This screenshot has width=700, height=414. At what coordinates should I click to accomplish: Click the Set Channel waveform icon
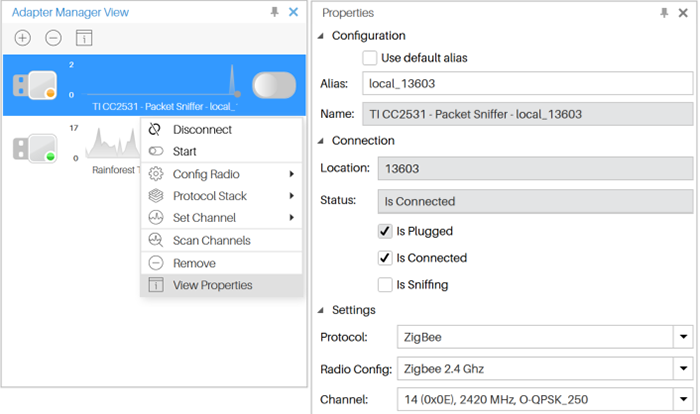pos(156,217)
